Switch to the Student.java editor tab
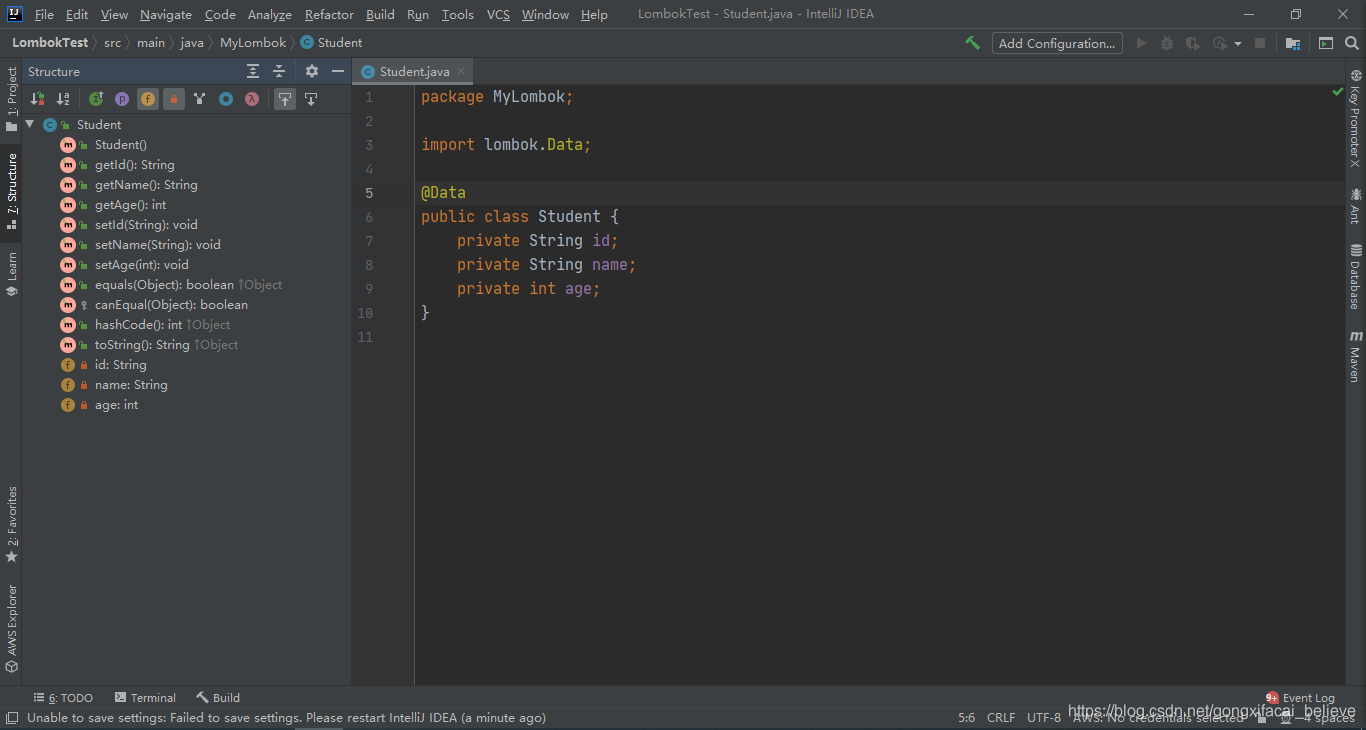Screen dimensions: 1366x730 [x=414, y=72]
